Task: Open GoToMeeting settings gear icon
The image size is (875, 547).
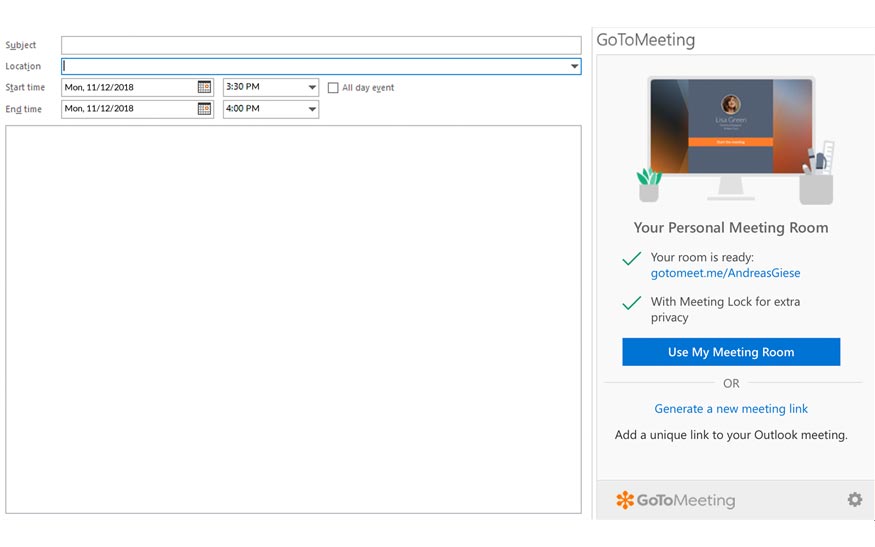Action: coord(854,500)
